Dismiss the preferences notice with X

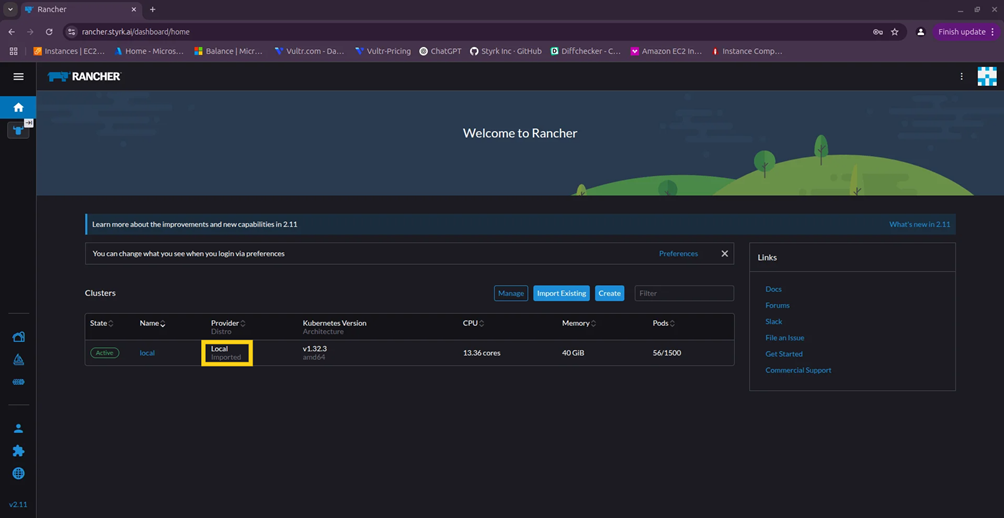pos(725,254)
